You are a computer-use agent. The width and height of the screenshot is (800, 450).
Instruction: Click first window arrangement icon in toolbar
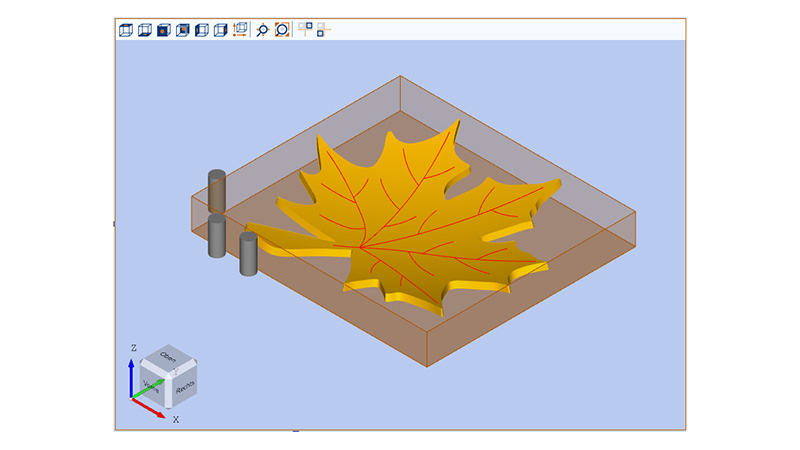(x=306, y=27)
